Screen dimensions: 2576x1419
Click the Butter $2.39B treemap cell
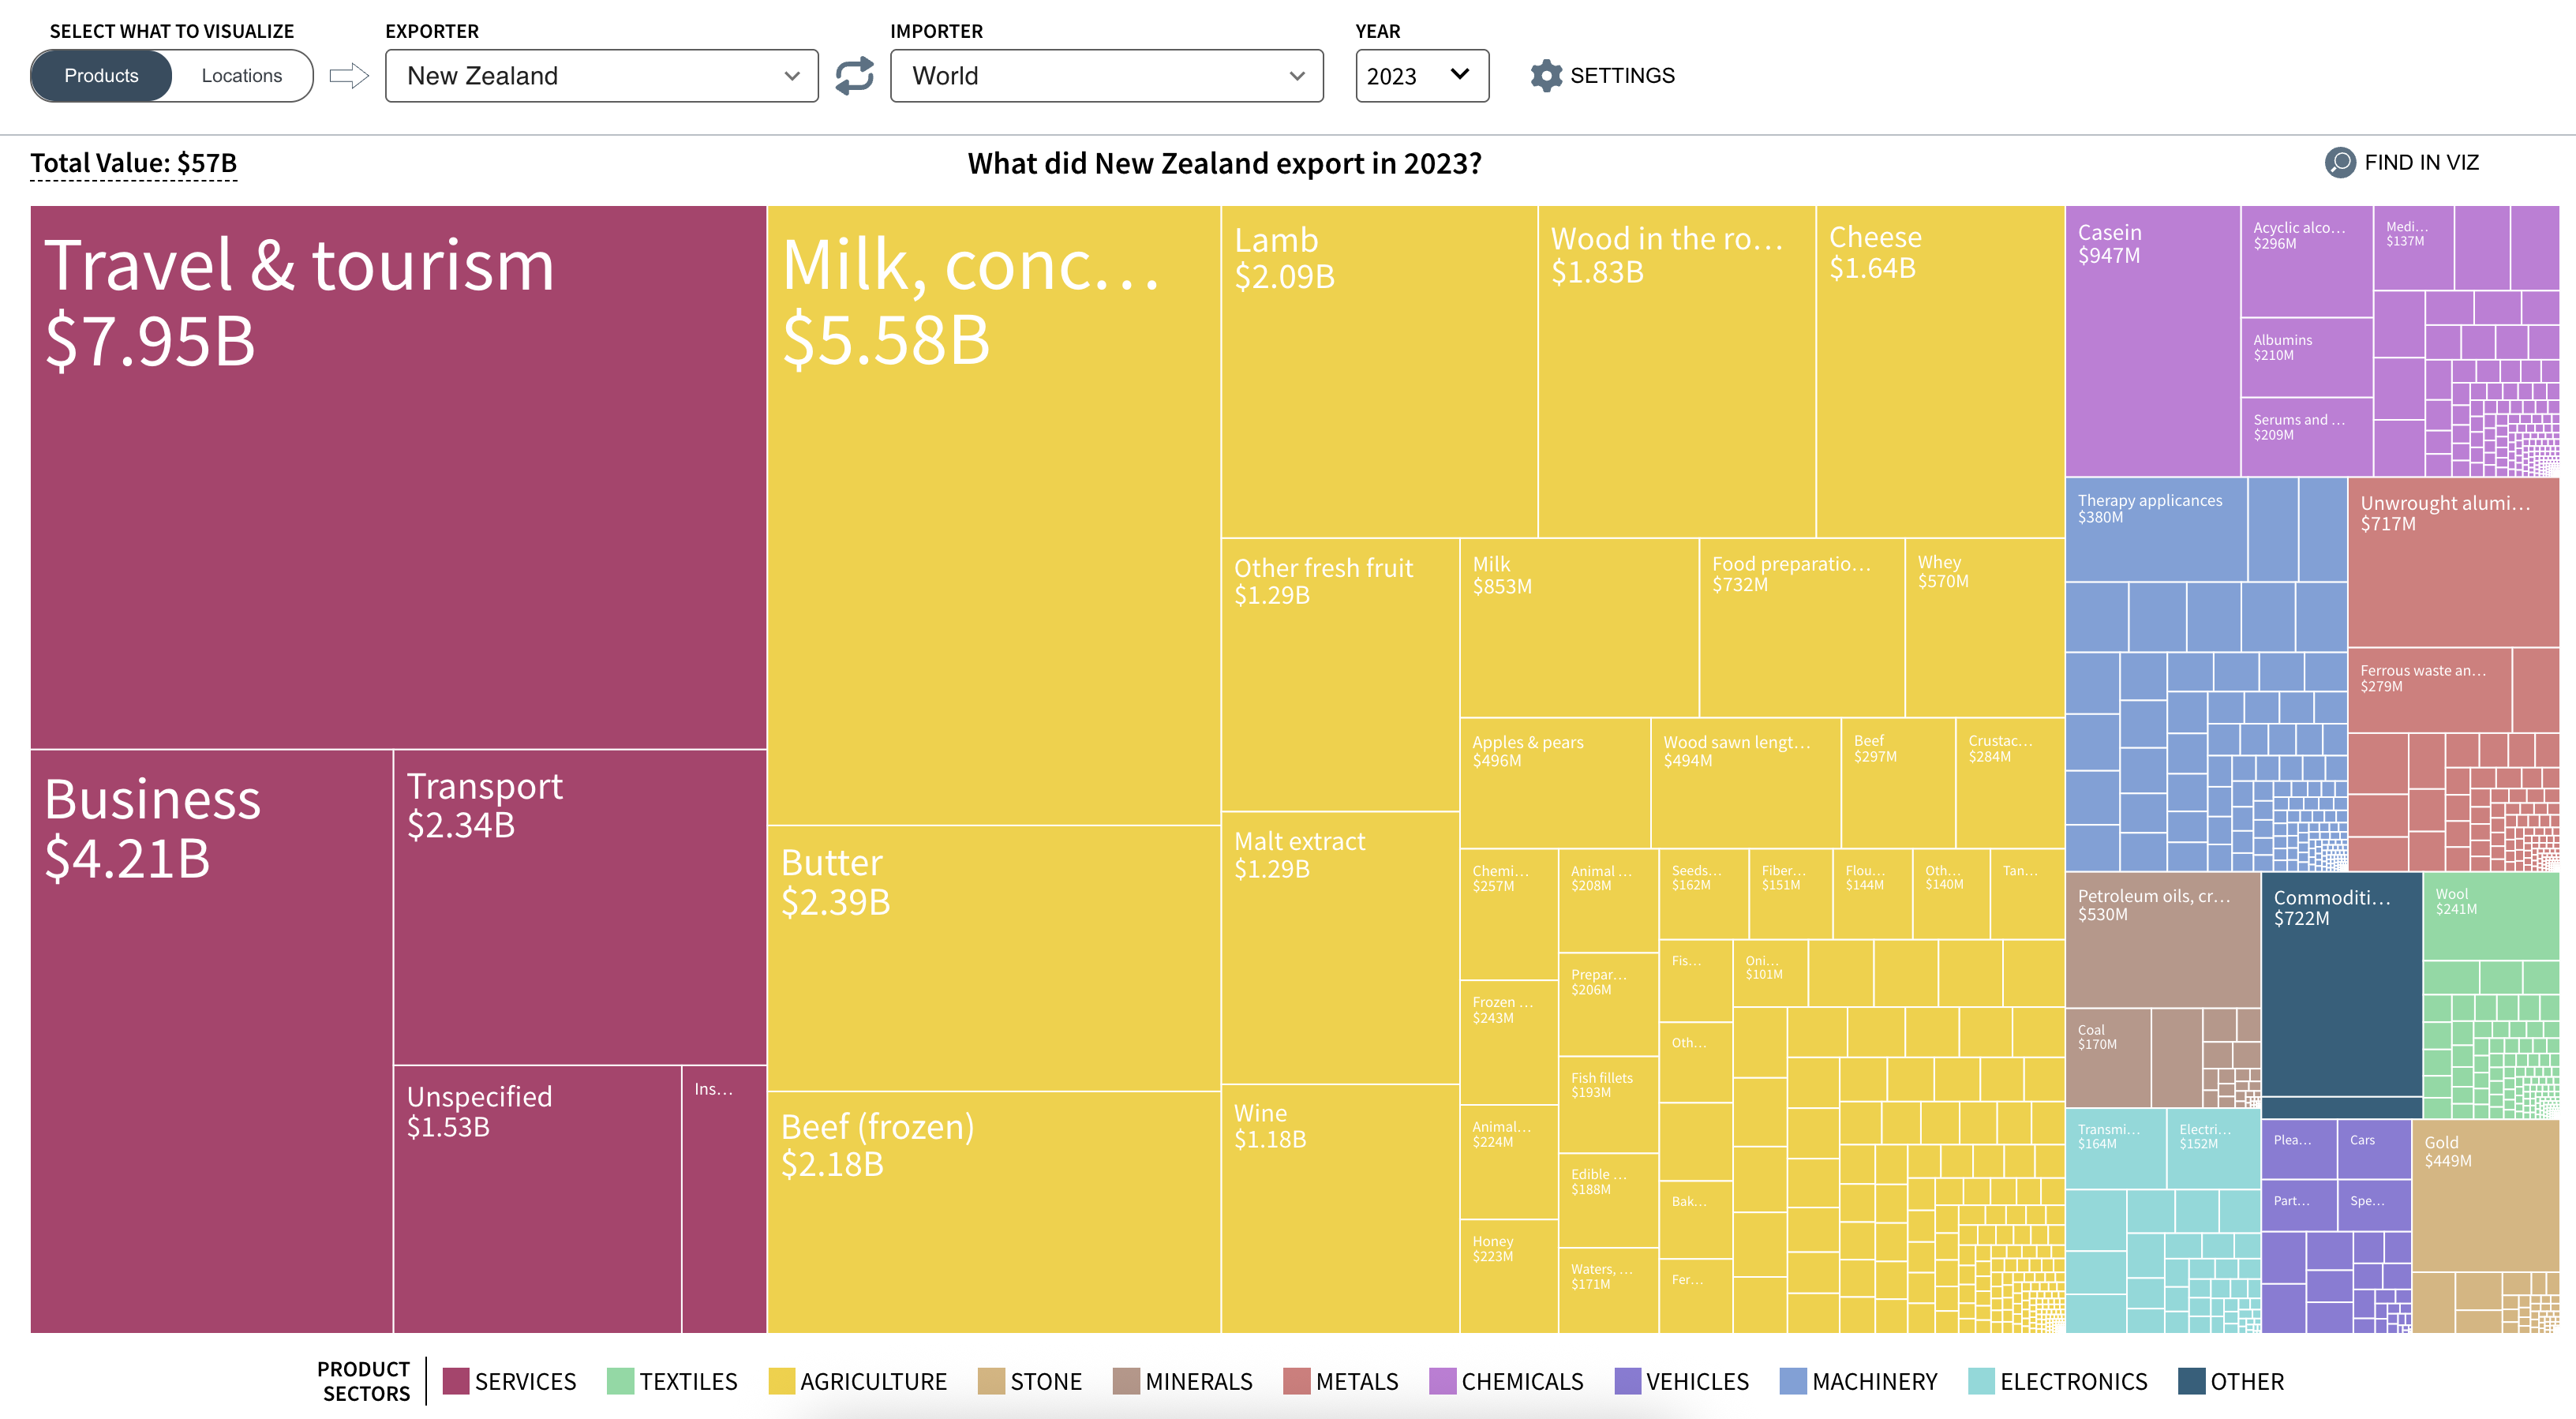pyautogui.click(x=993, y=957)
